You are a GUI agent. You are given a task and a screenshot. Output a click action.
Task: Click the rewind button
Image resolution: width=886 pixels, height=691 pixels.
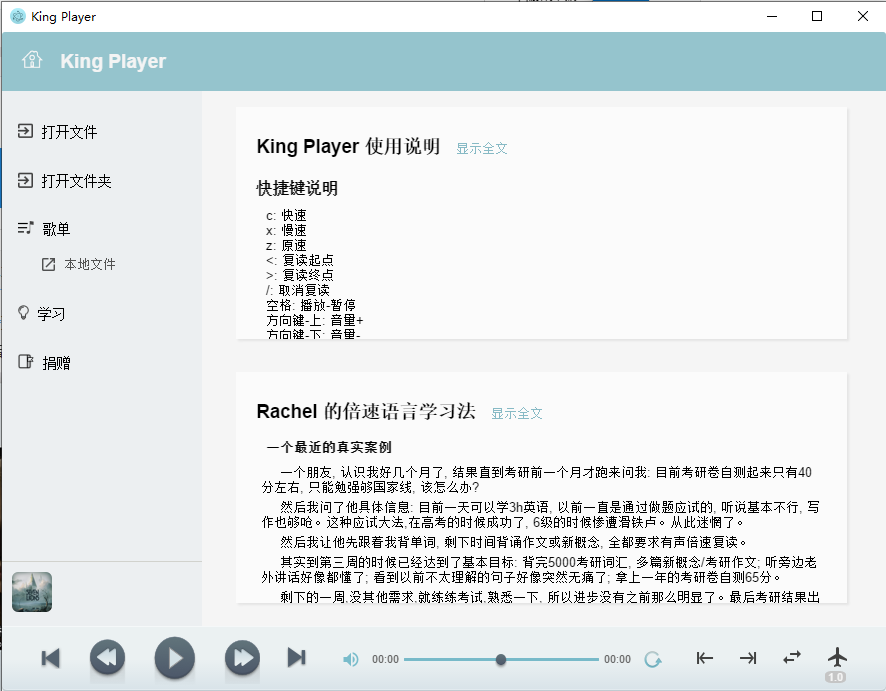point(107,657)
